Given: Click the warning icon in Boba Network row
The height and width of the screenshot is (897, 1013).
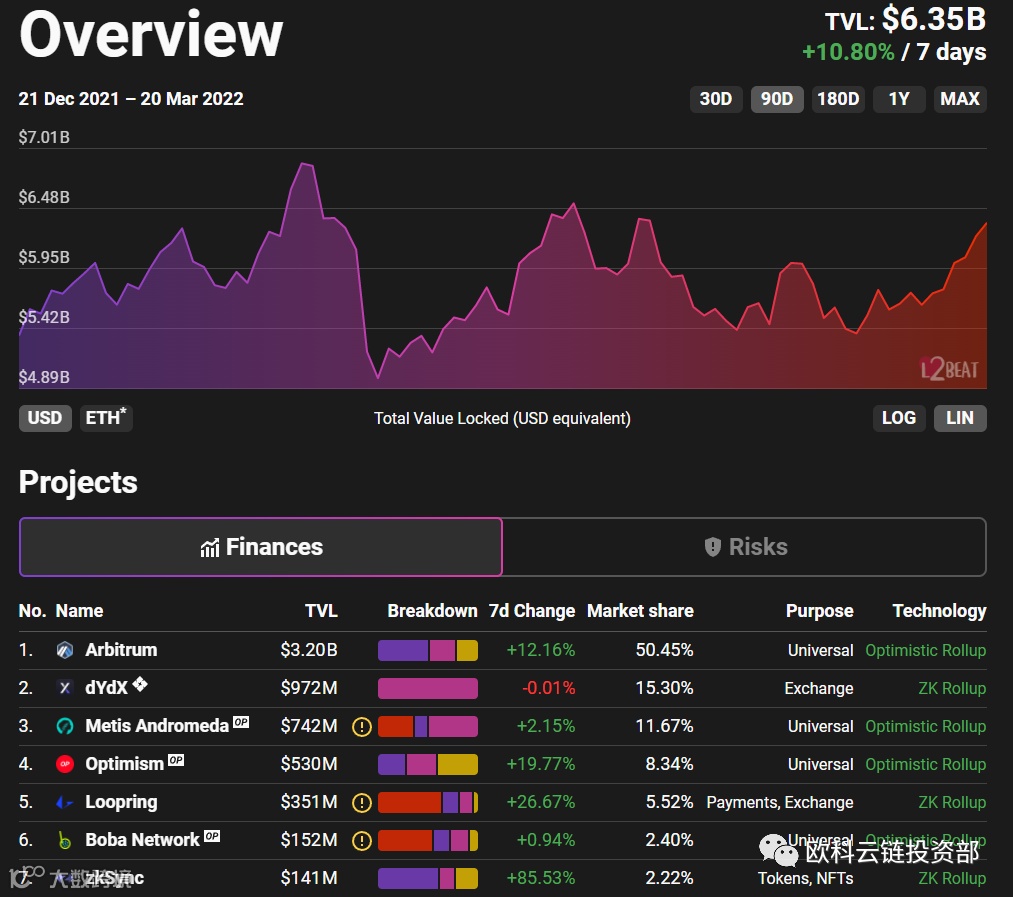Looking at the screenshot, I should pos(362,841).
